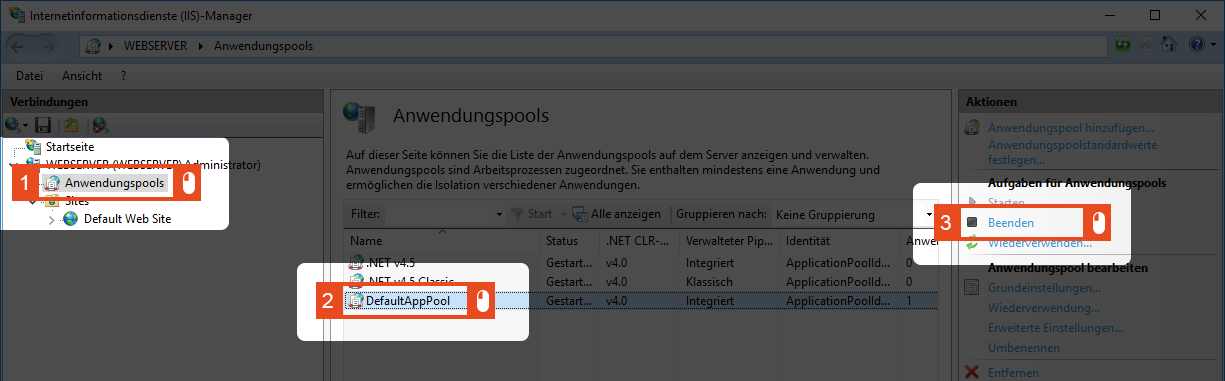Click the save floppy disk icon in Verbindungen
Image resolution: width=1225 pixels, height=381 pixels.
pyautogui.click(x=43, y=125)
